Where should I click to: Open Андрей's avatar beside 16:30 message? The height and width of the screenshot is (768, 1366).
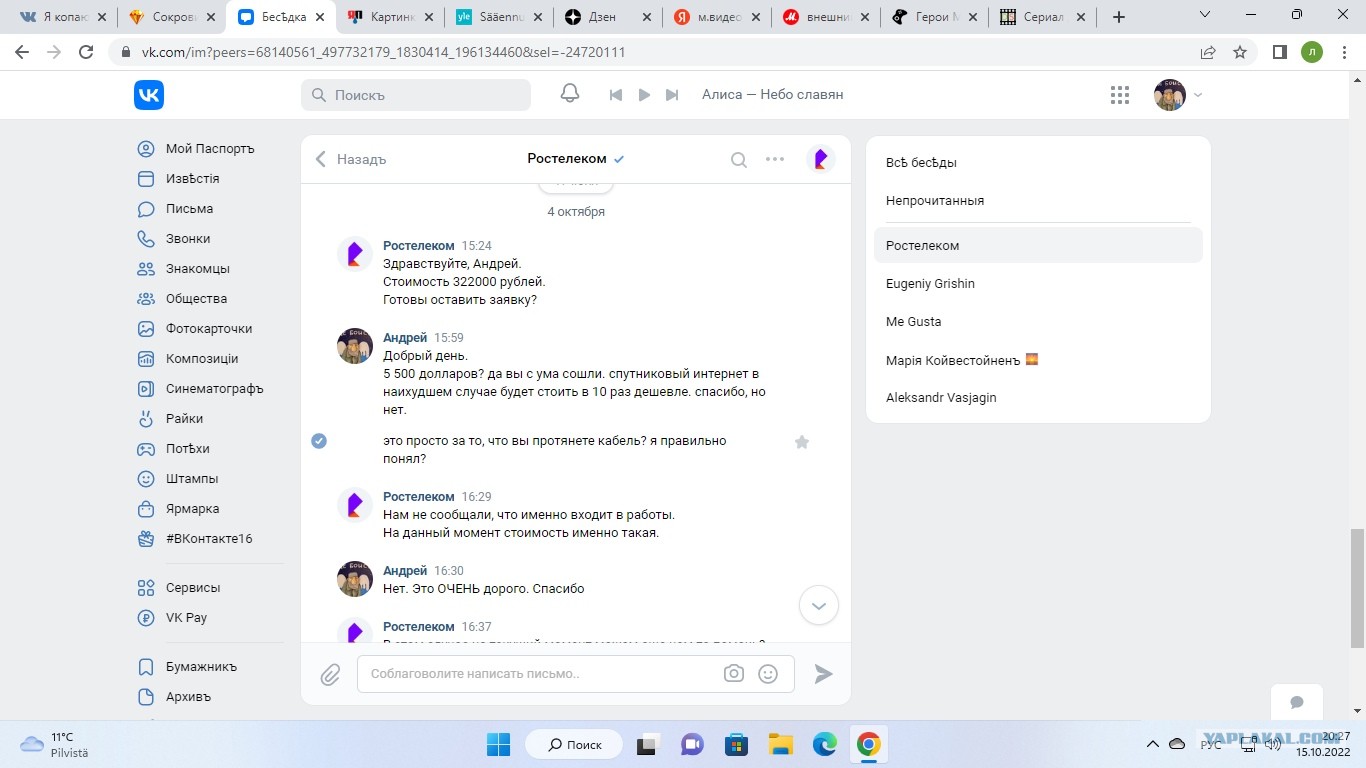pyautogui.click(x=355, y=579)
